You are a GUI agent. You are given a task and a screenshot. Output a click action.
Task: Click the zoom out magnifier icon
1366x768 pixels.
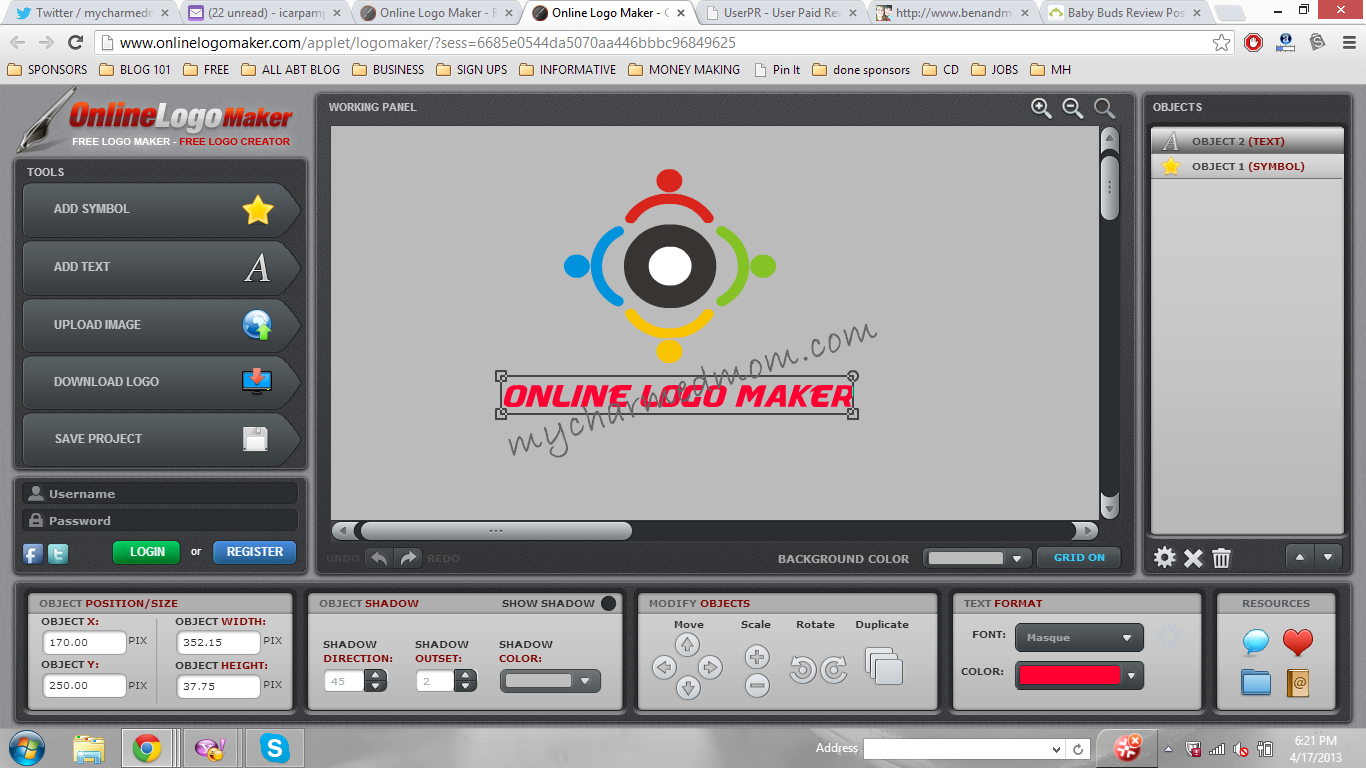pos(1073,108)
